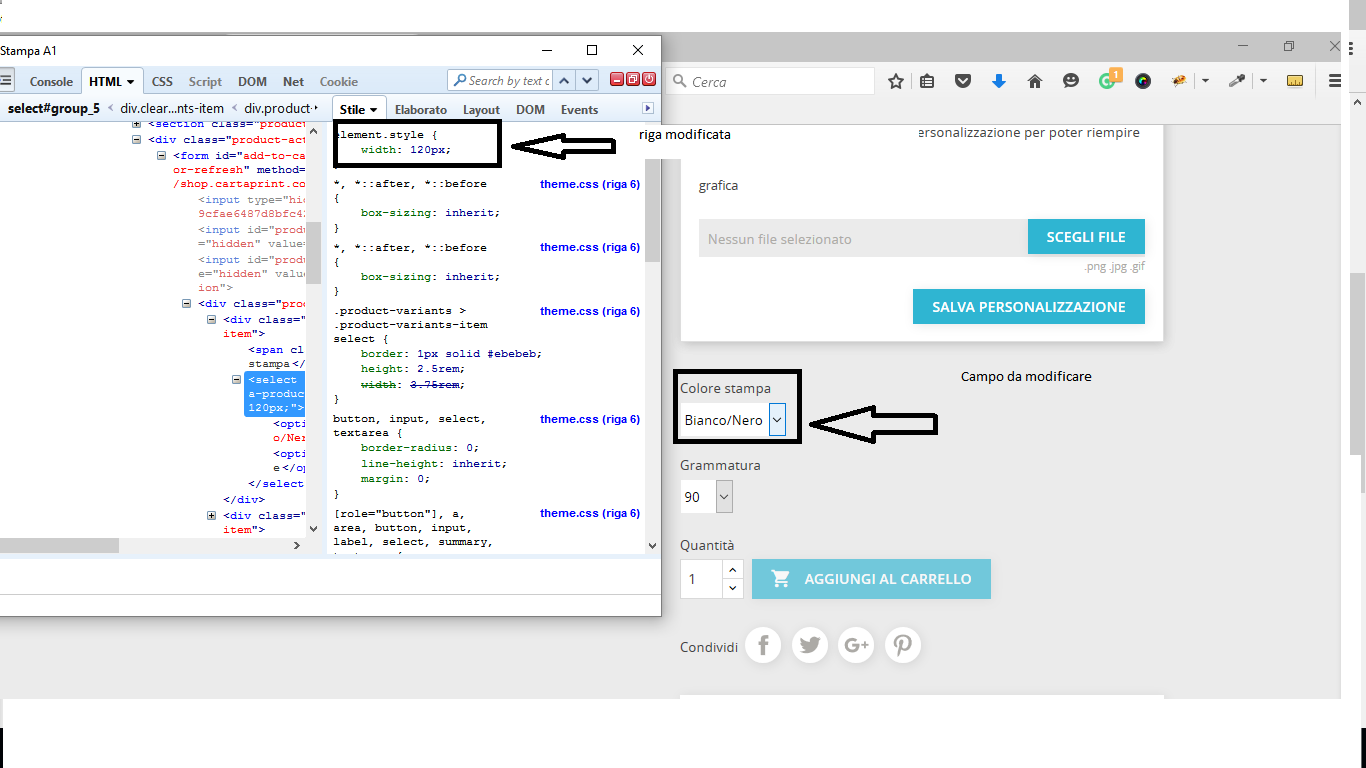Open the Grammarly icon with notification badge
Image resolution: width=1366 pixels, height=768 pixels.
(x=1108, y=80)
